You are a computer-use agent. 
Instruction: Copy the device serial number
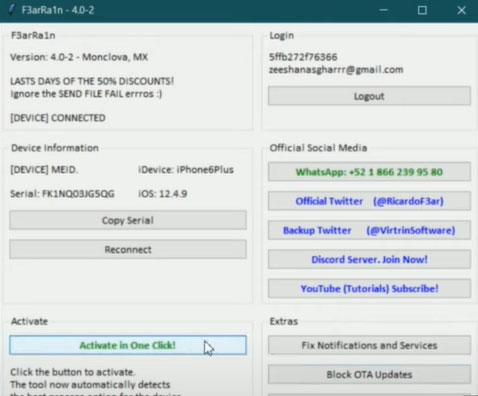128,220
